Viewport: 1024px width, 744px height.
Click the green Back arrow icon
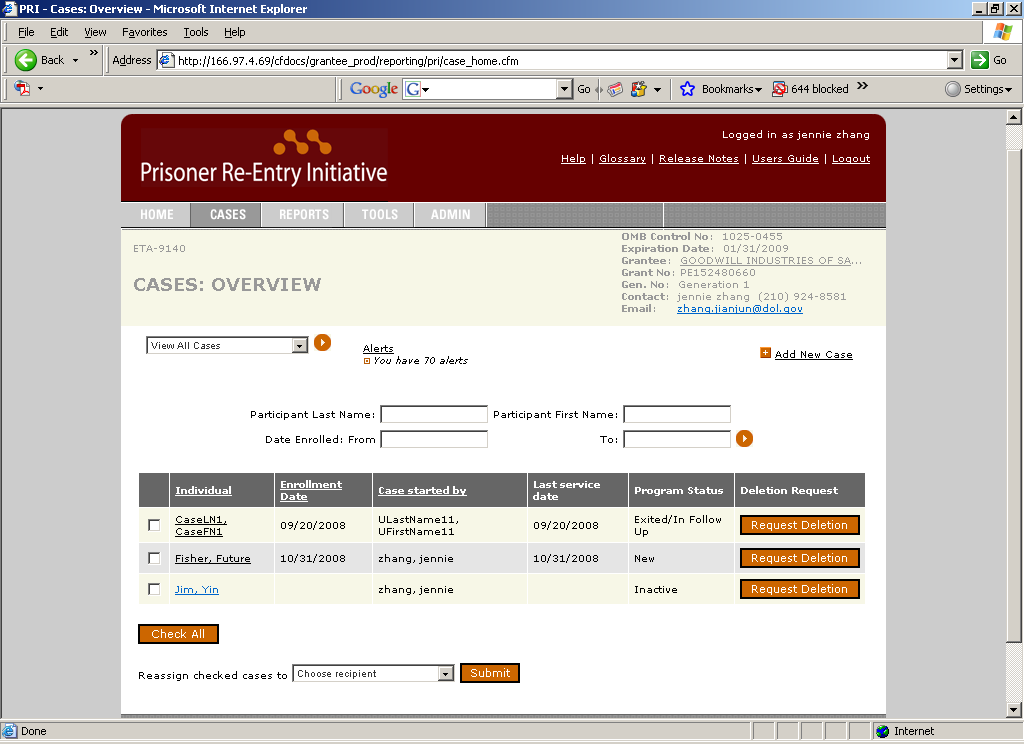point(25,60)
